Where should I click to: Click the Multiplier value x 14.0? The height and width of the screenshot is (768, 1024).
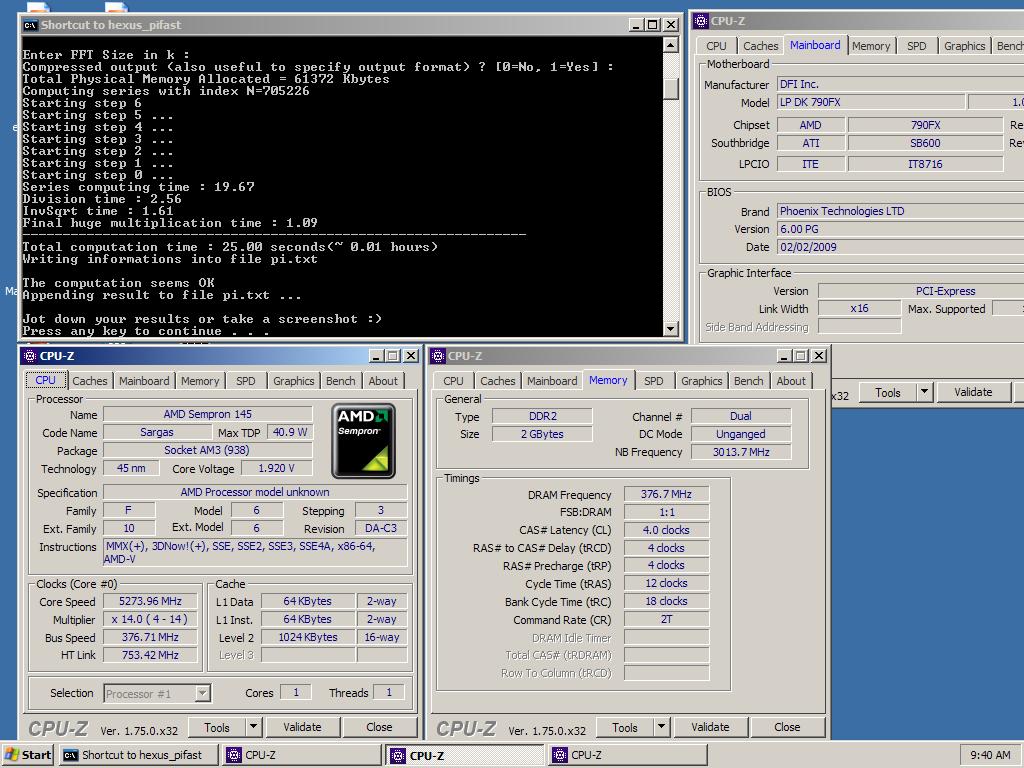click(150, 619)
